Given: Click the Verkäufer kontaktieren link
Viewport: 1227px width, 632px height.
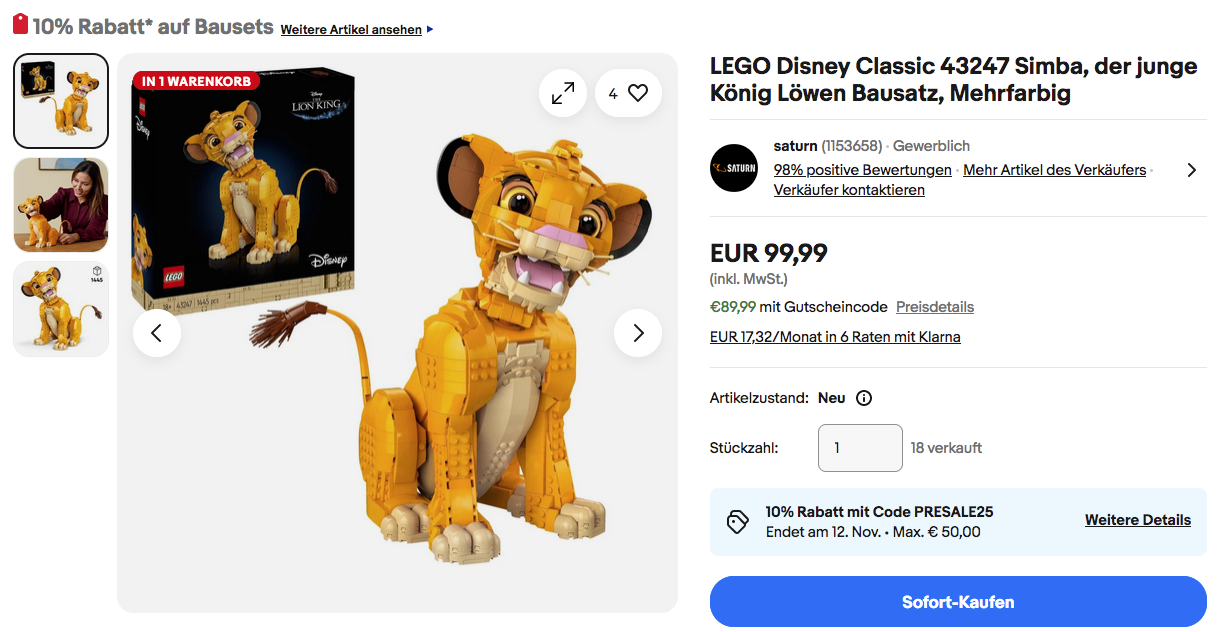Looking at the screenshot, I should coord(849,190).
